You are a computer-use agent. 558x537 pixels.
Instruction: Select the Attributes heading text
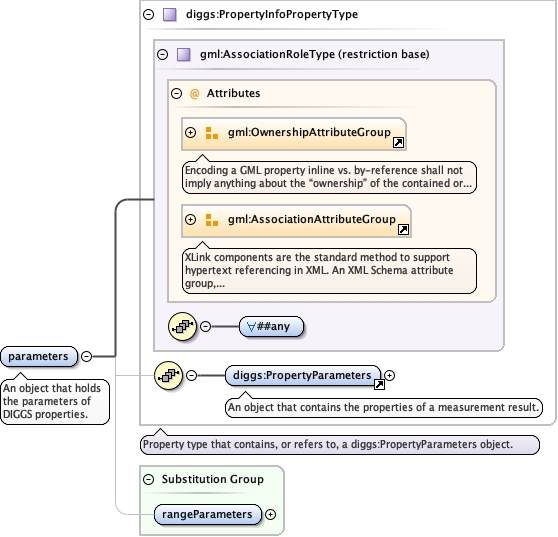233,93
